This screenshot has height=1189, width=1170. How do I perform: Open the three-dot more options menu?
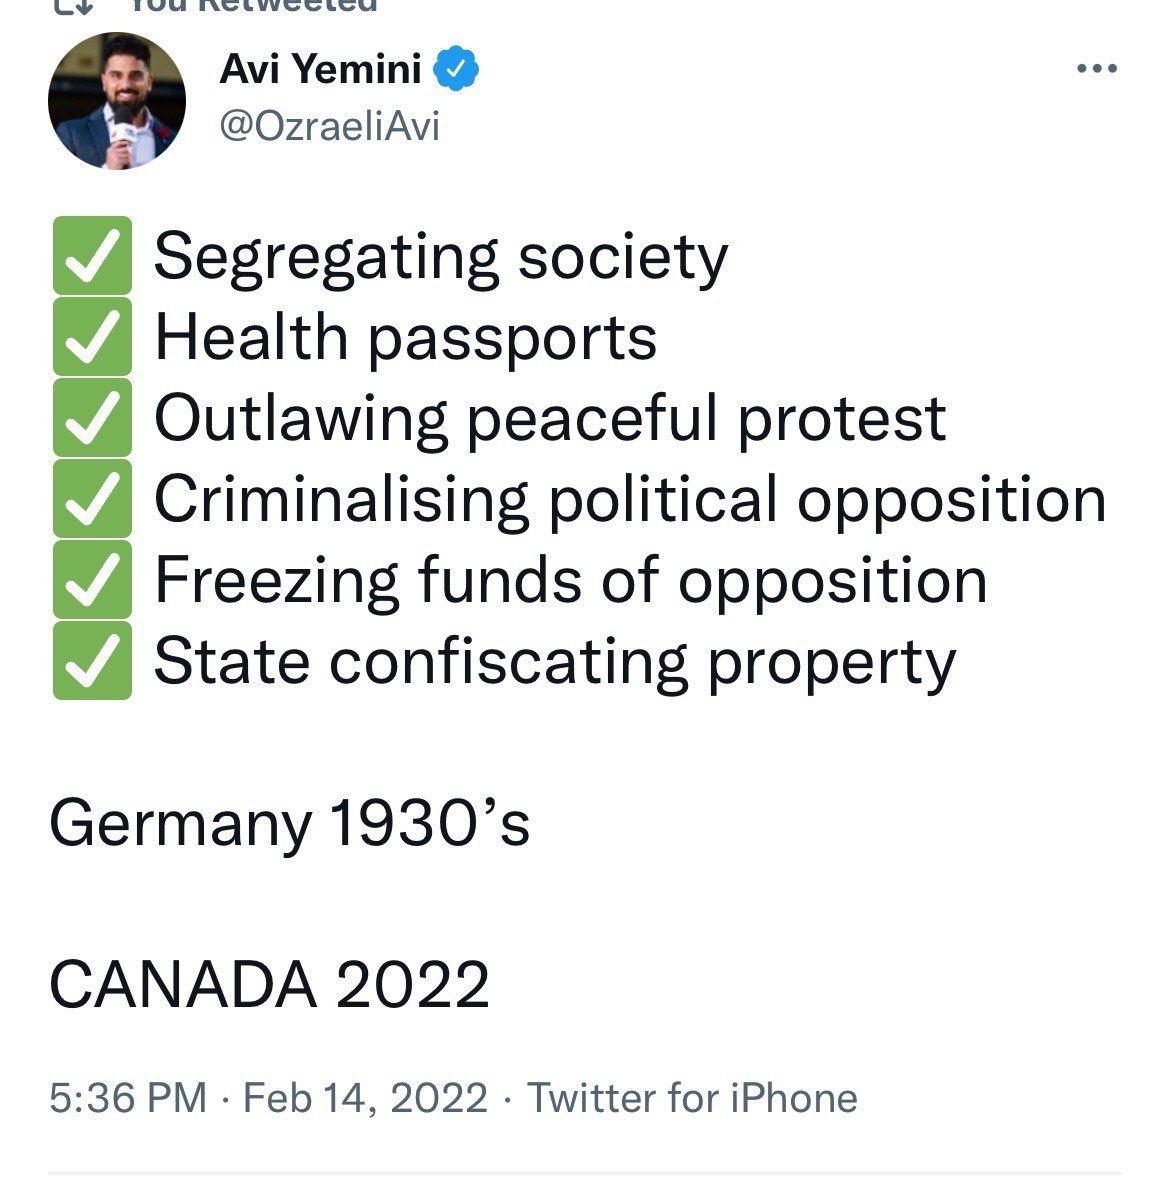(1096, 69)
